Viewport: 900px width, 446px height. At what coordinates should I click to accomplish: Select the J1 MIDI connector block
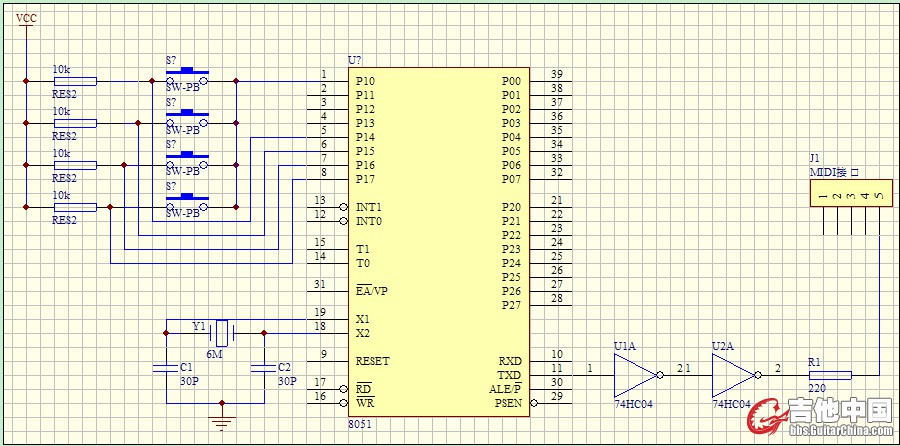(x=849, y=196)
